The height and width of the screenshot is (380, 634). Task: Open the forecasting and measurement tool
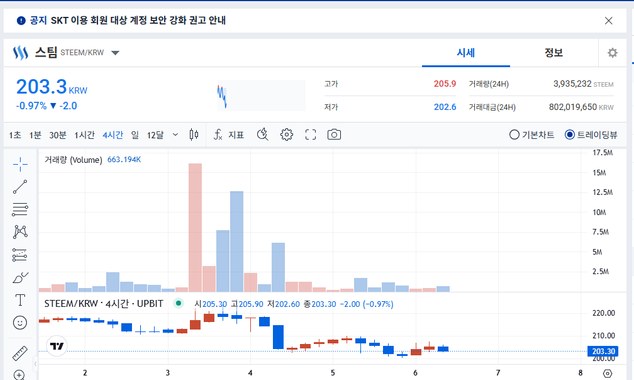click(x=20, y=255)
